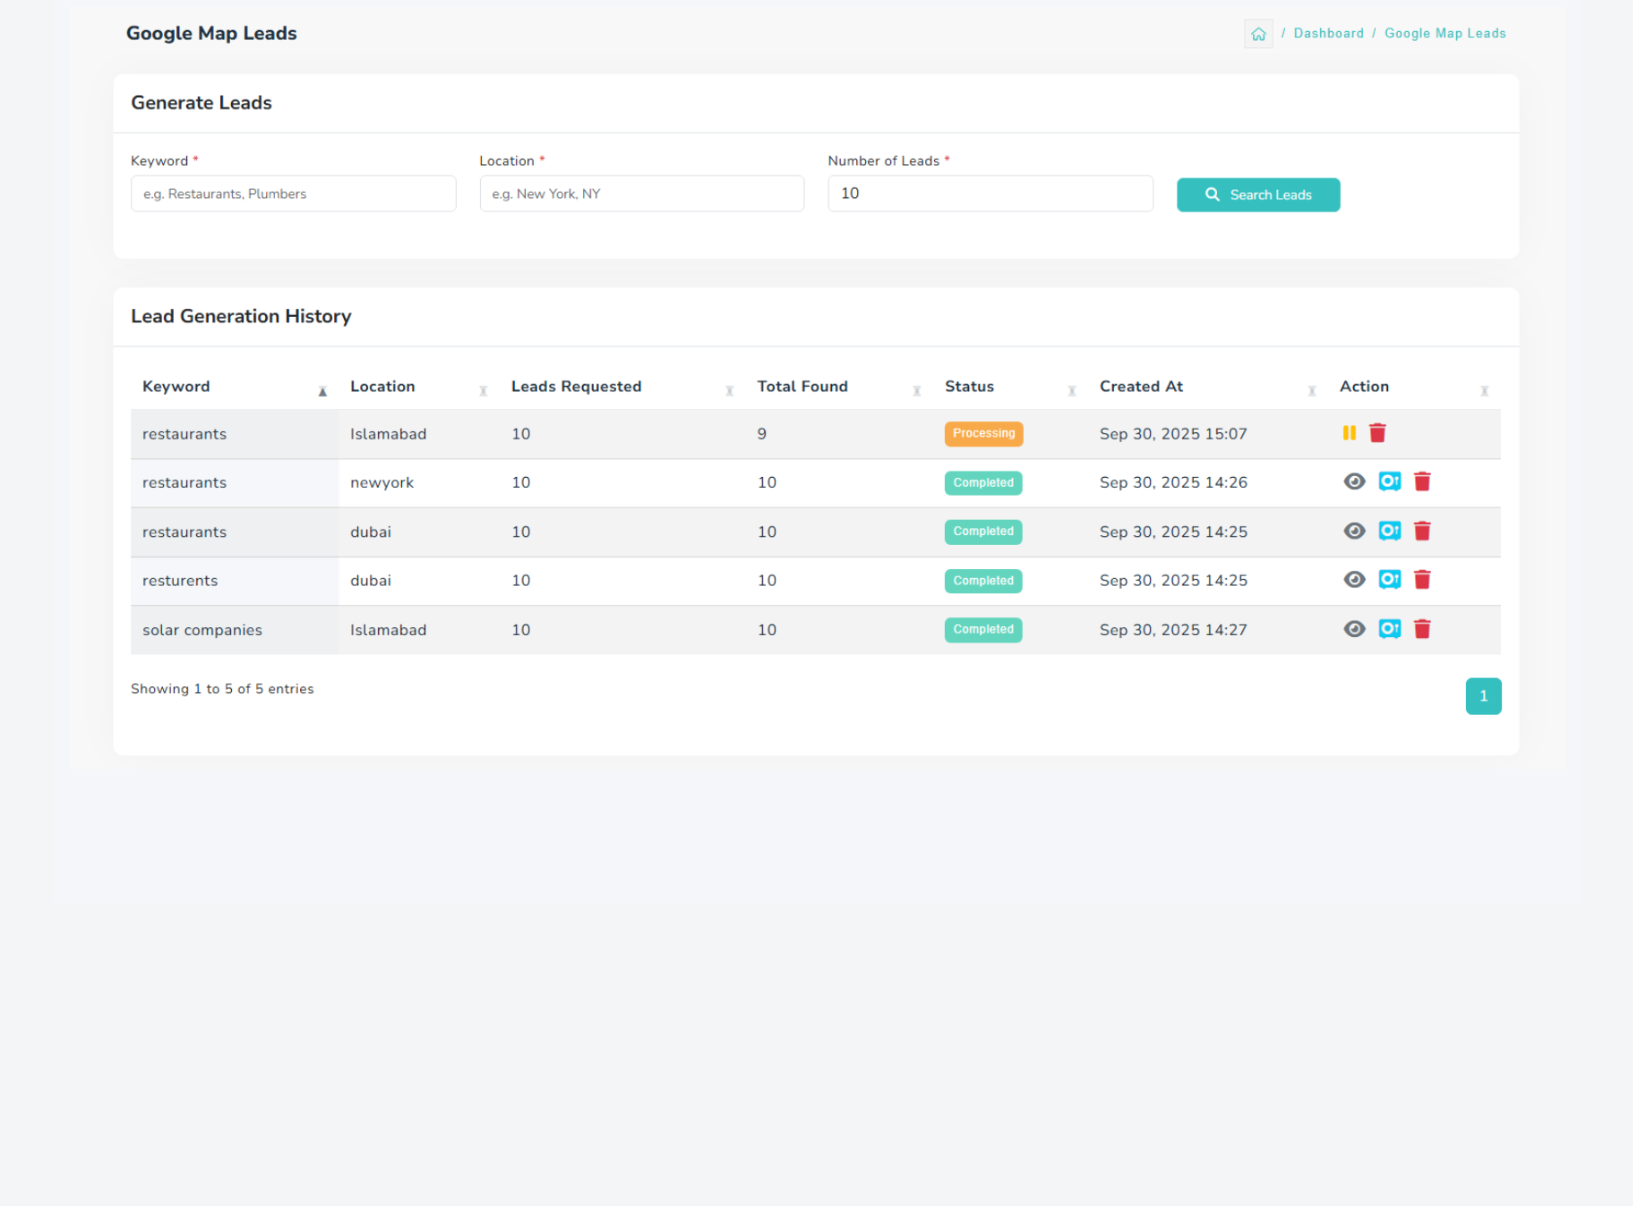Click the Keyword input field

coord(293,194)
